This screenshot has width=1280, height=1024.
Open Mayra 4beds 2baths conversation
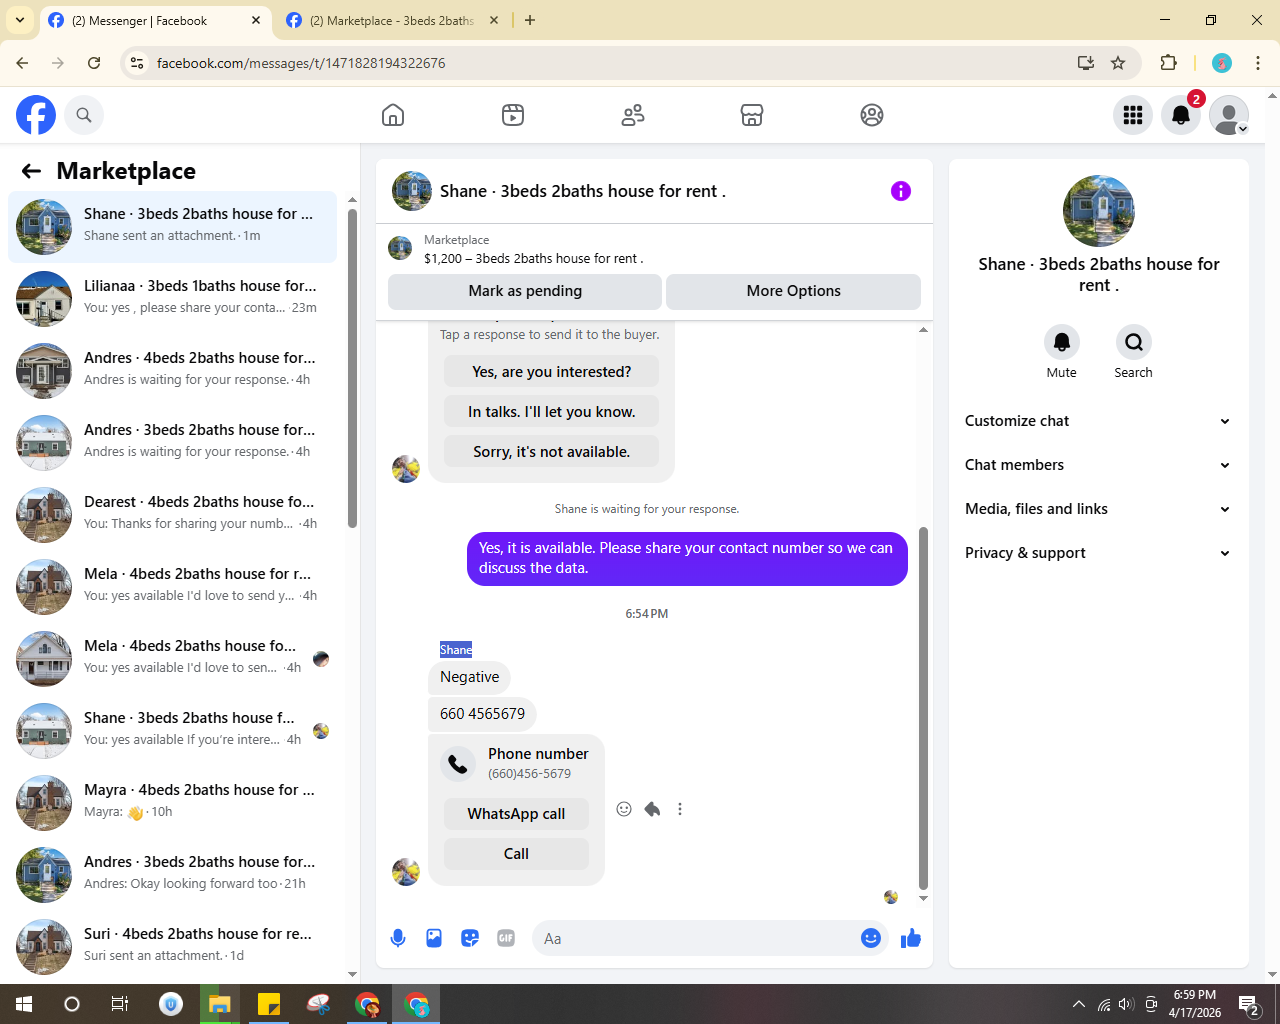click(172, 801)
